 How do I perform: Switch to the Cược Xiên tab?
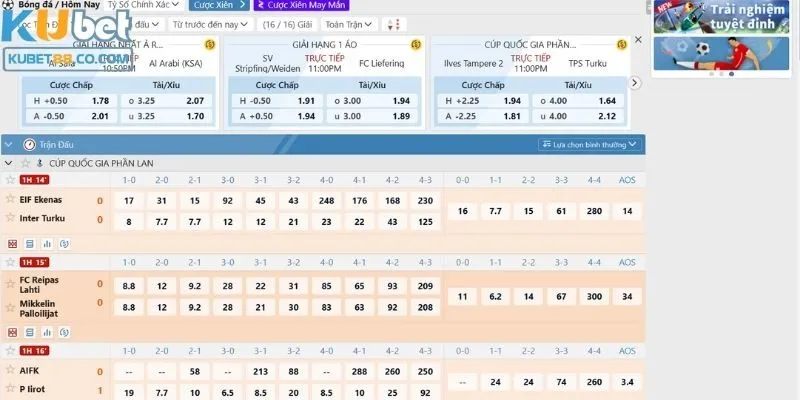click(211, 5)
